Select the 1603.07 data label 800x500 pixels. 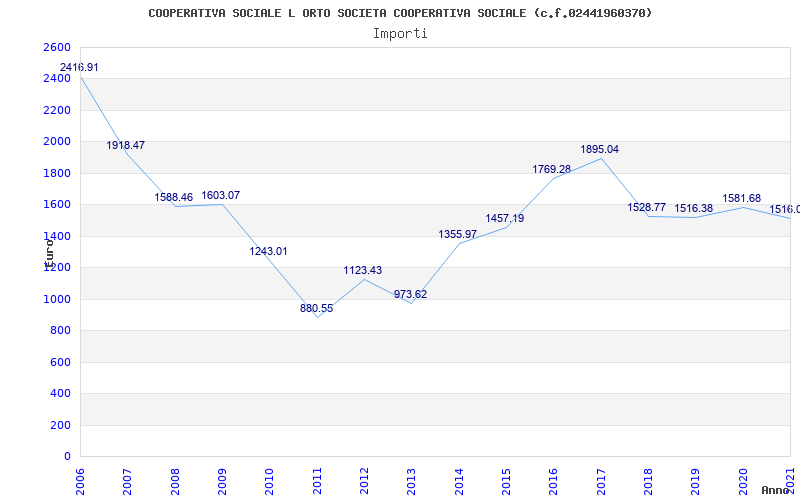(x=220, y=196)
